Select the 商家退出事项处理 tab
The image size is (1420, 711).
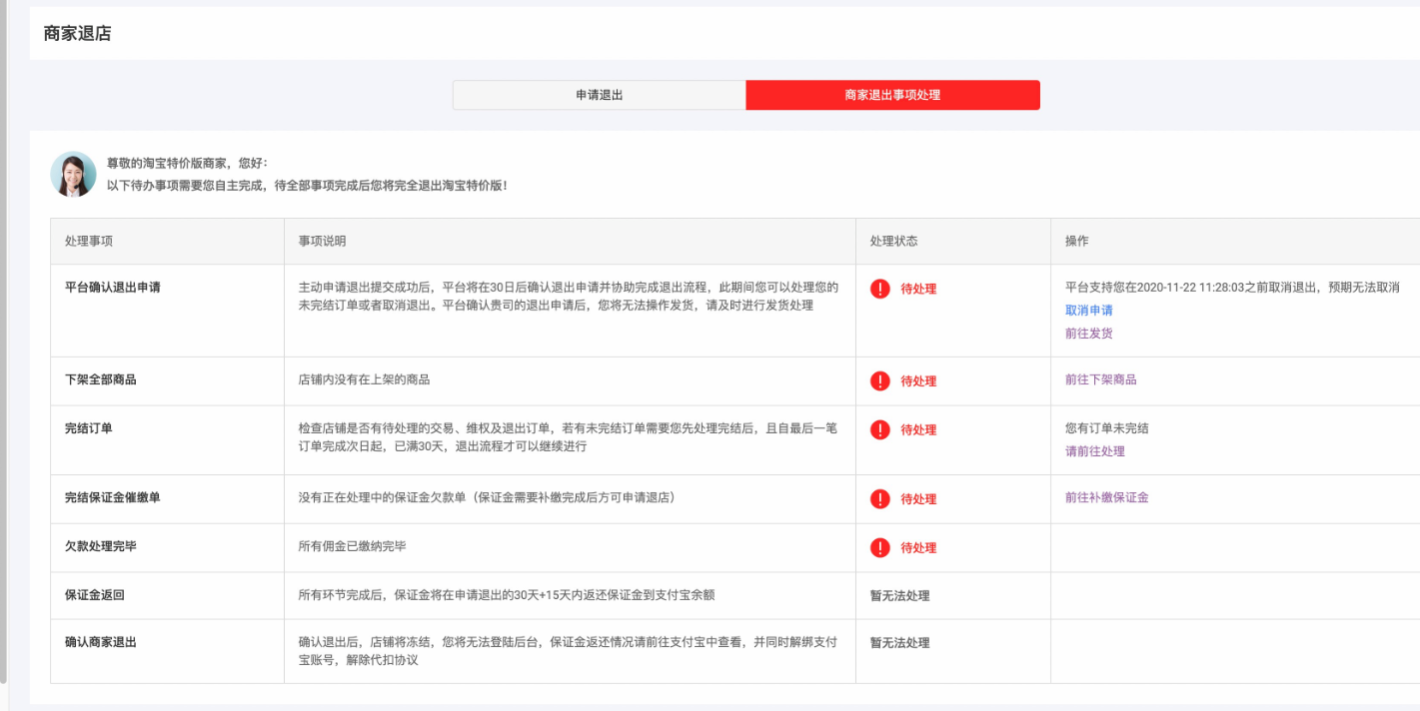click(891, 95)
